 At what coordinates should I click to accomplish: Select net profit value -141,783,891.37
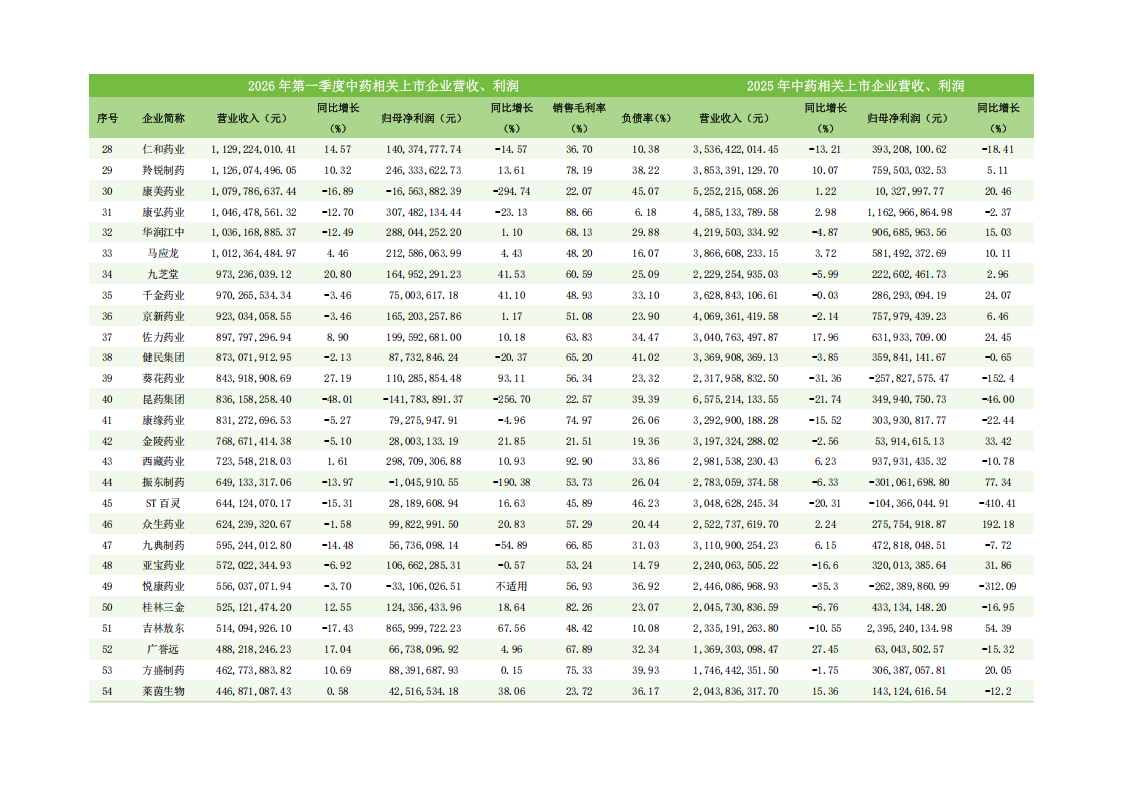[x=423, y=400]
